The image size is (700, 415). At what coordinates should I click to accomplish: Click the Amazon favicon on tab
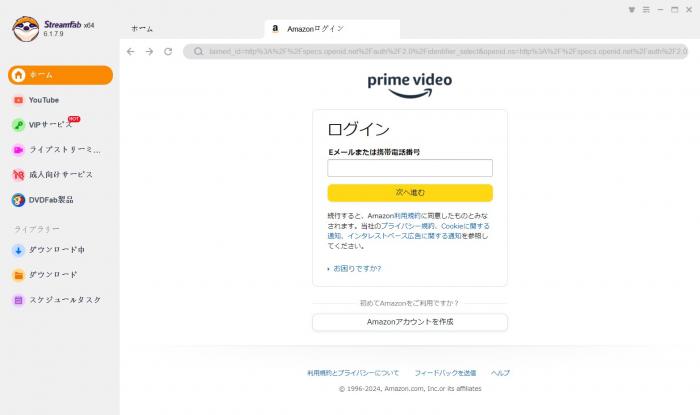click(x=275, y=29)
